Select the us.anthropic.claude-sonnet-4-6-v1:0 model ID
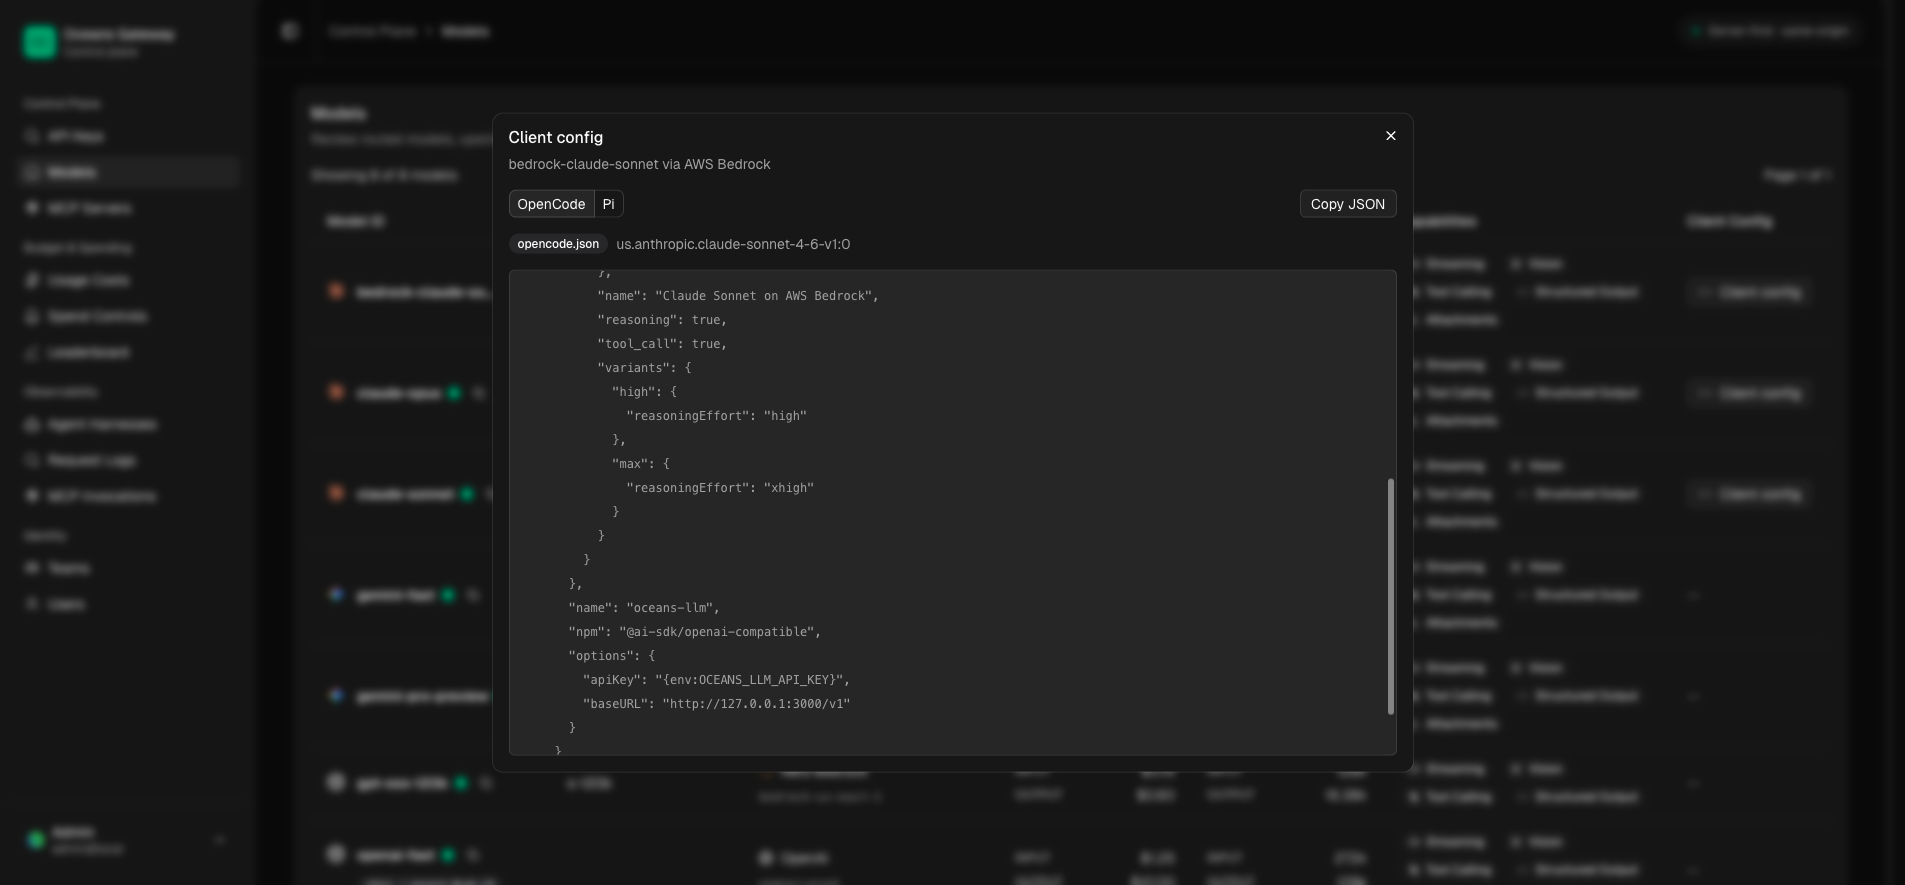 (733, 244)
